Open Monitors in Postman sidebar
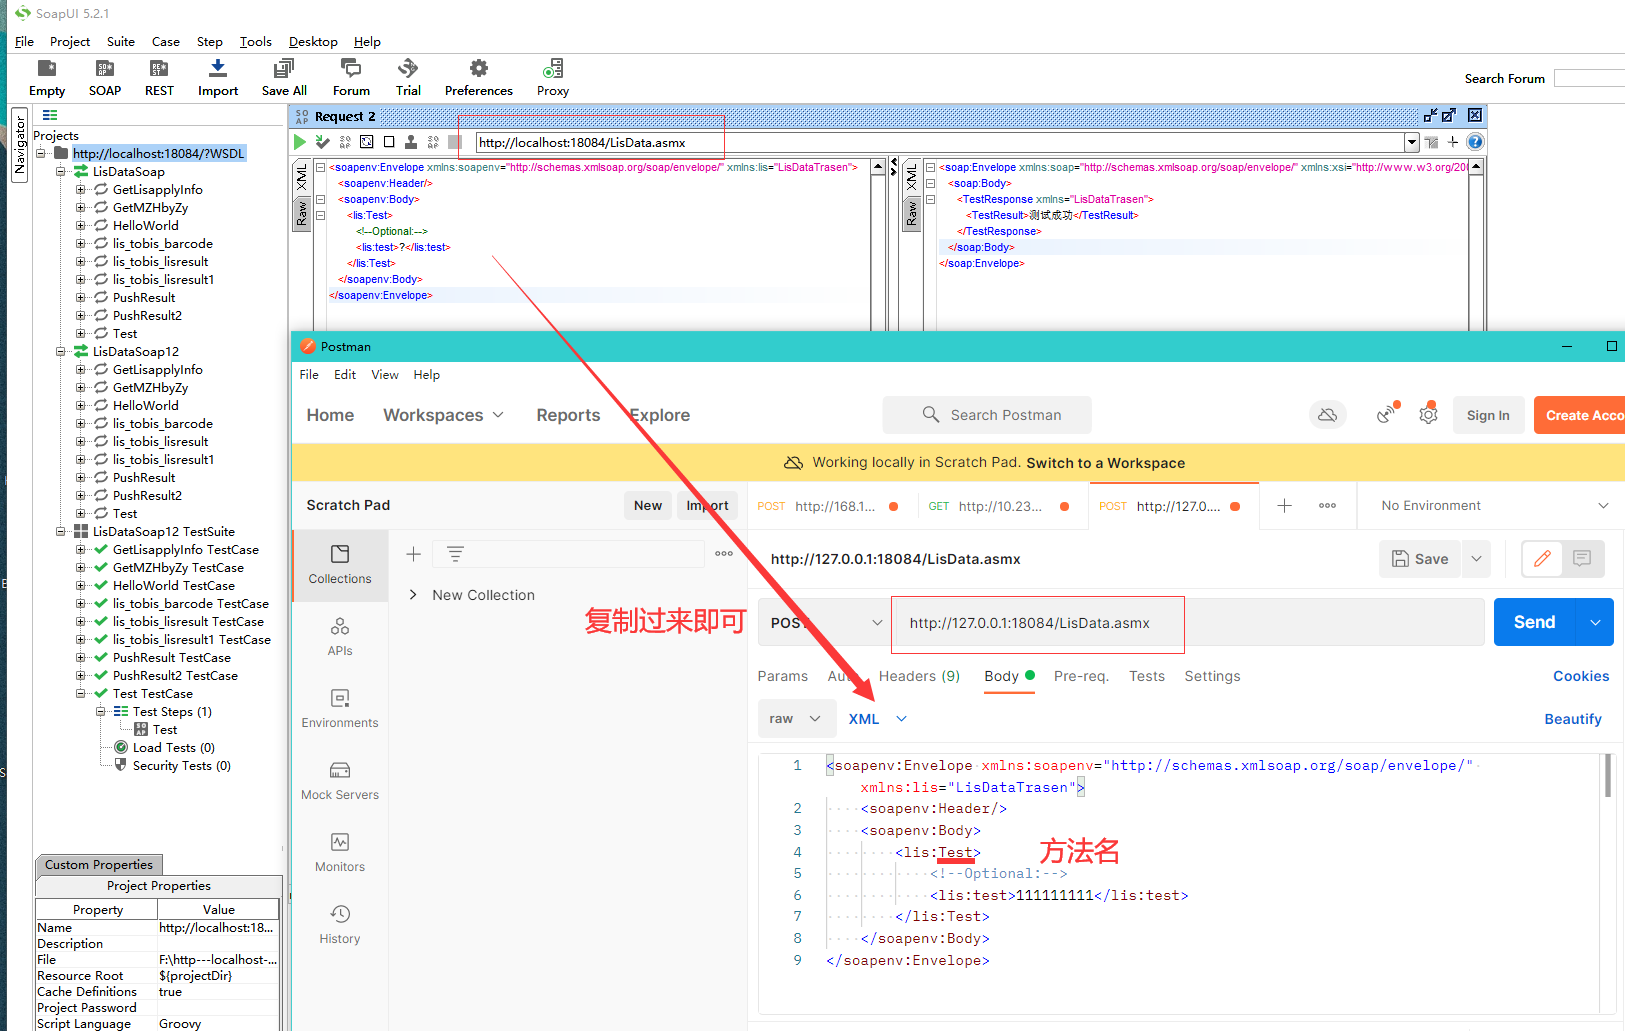Screen dimensions: 1625x1031 tap(340, 853)
